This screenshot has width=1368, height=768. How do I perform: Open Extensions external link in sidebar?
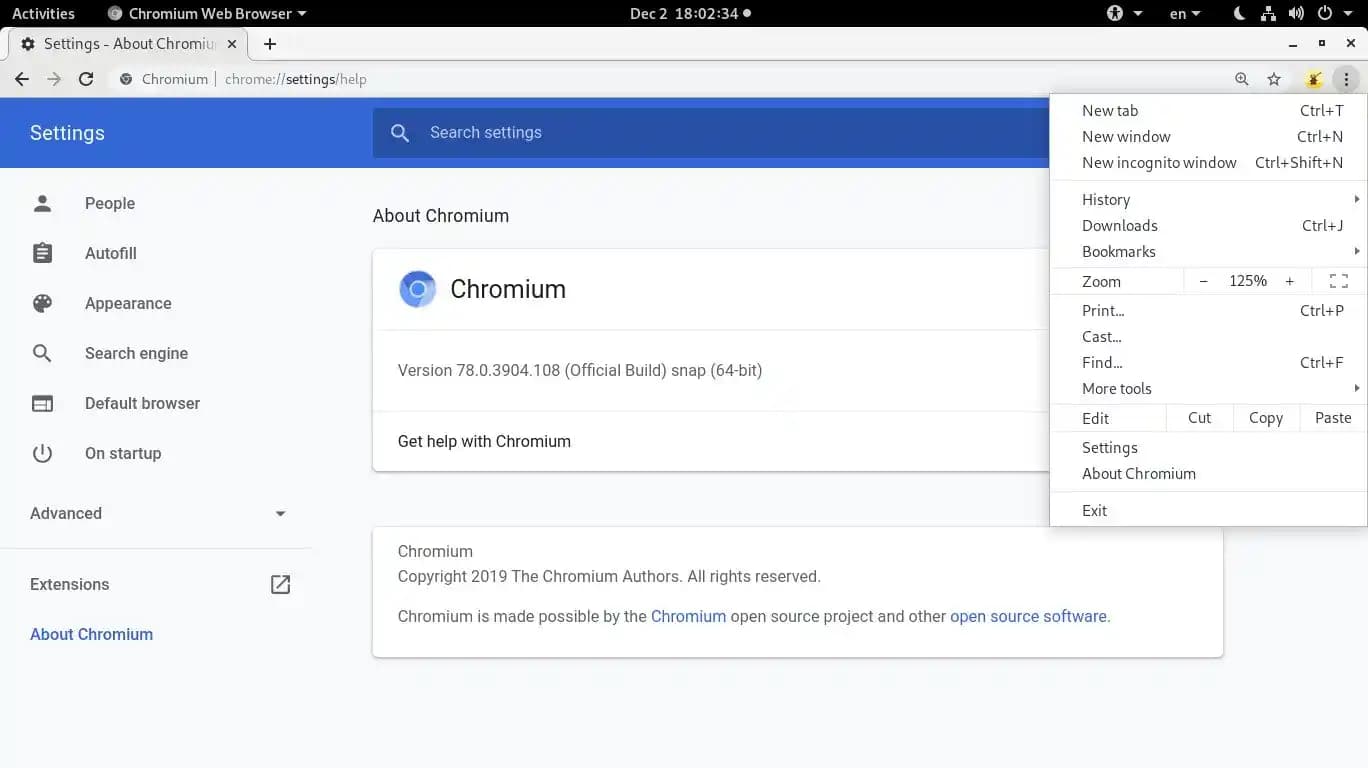280,584
